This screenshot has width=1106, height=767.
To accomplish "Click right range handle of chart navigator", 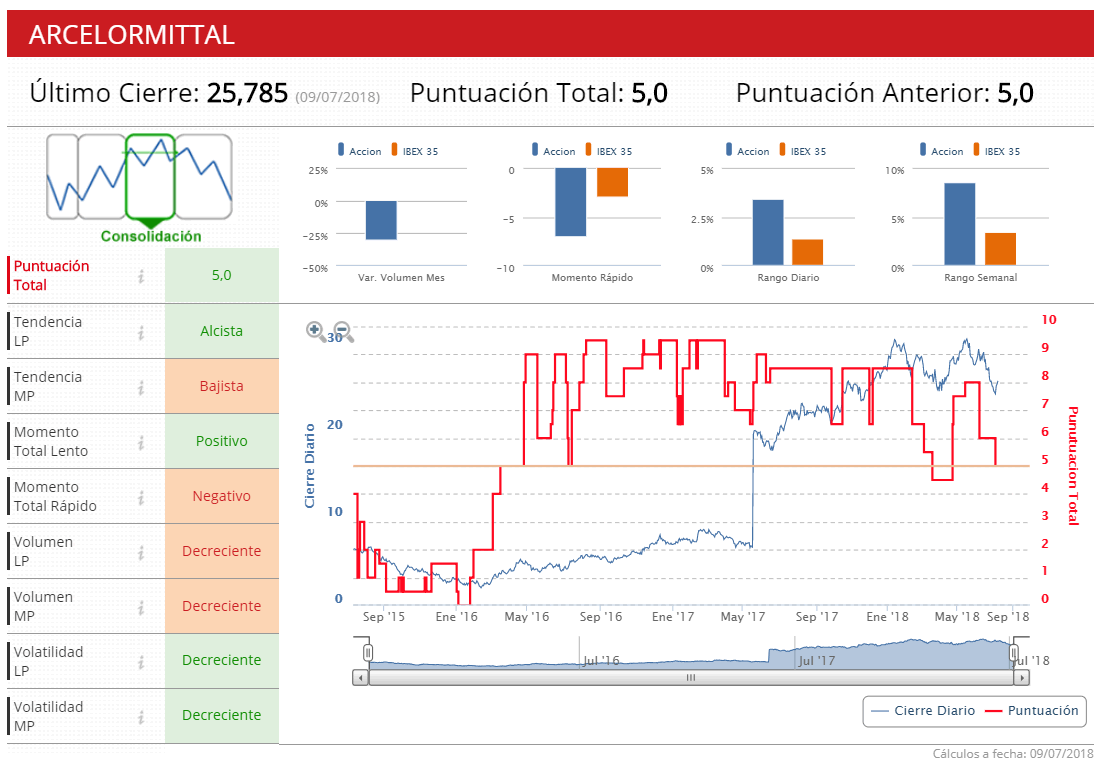I will 1014,653.
